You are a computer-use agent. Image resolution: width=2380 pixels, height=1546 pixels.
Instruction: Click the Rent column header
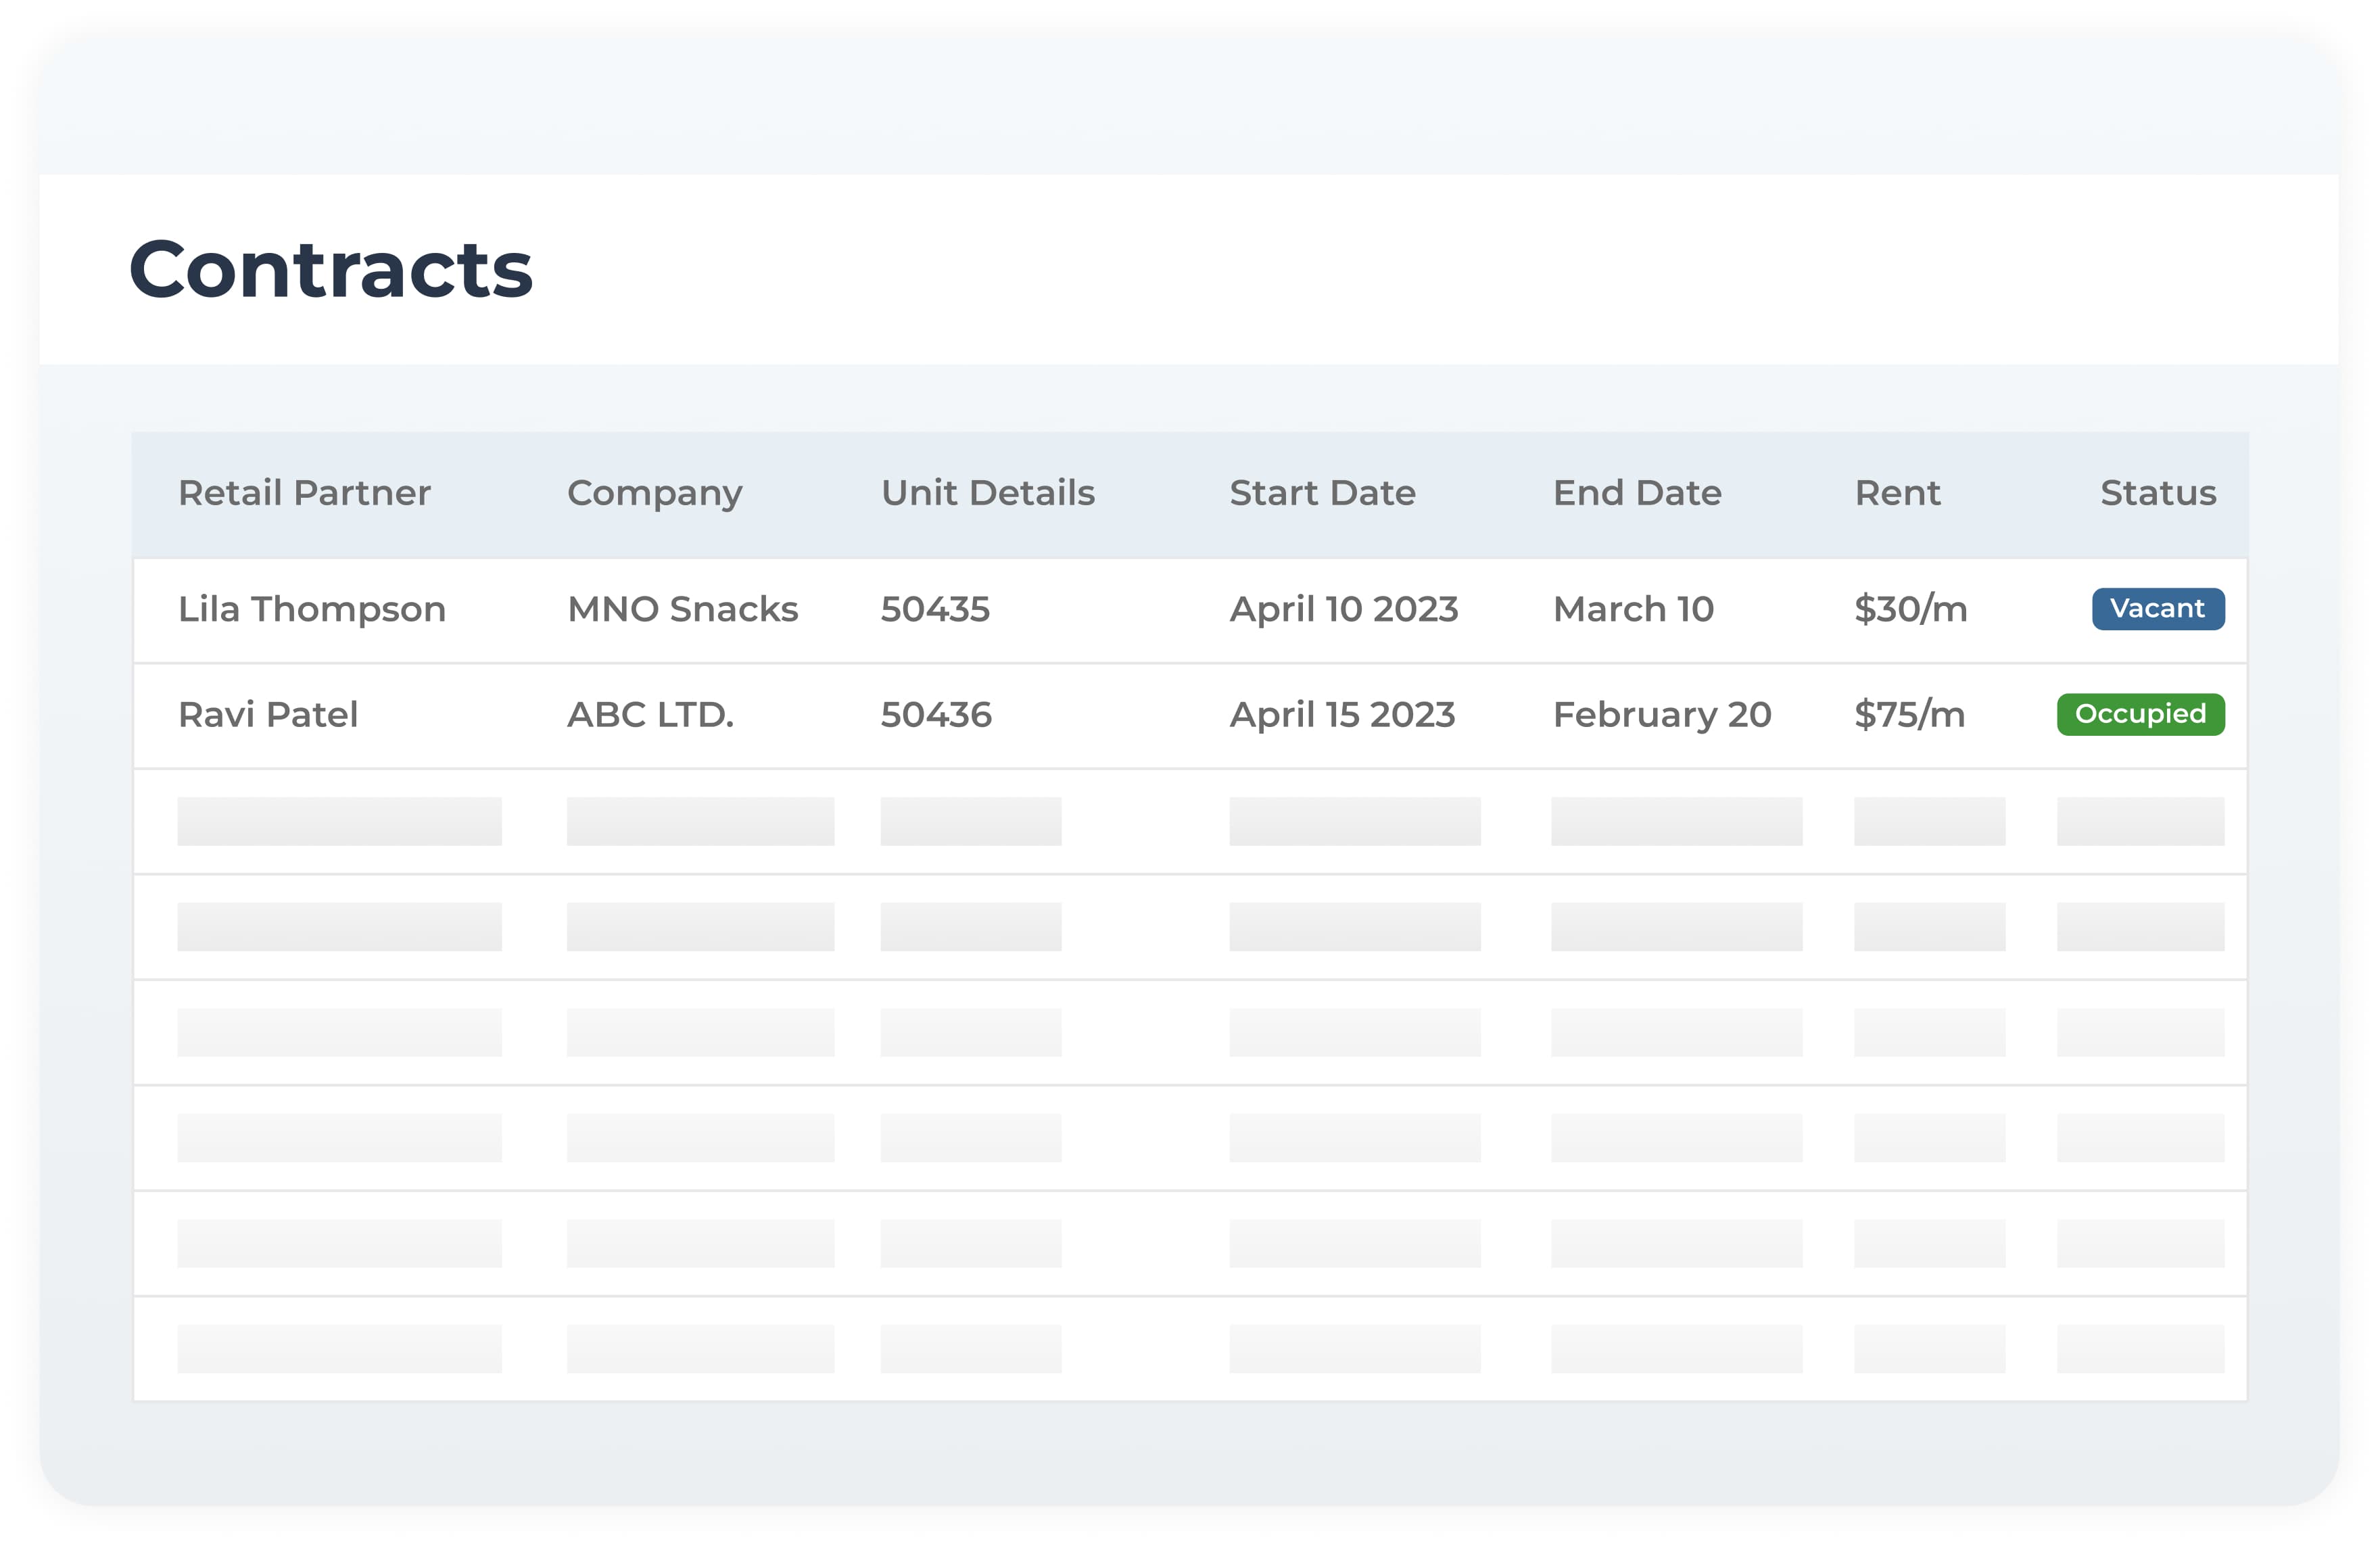(x=1897, y=493)
